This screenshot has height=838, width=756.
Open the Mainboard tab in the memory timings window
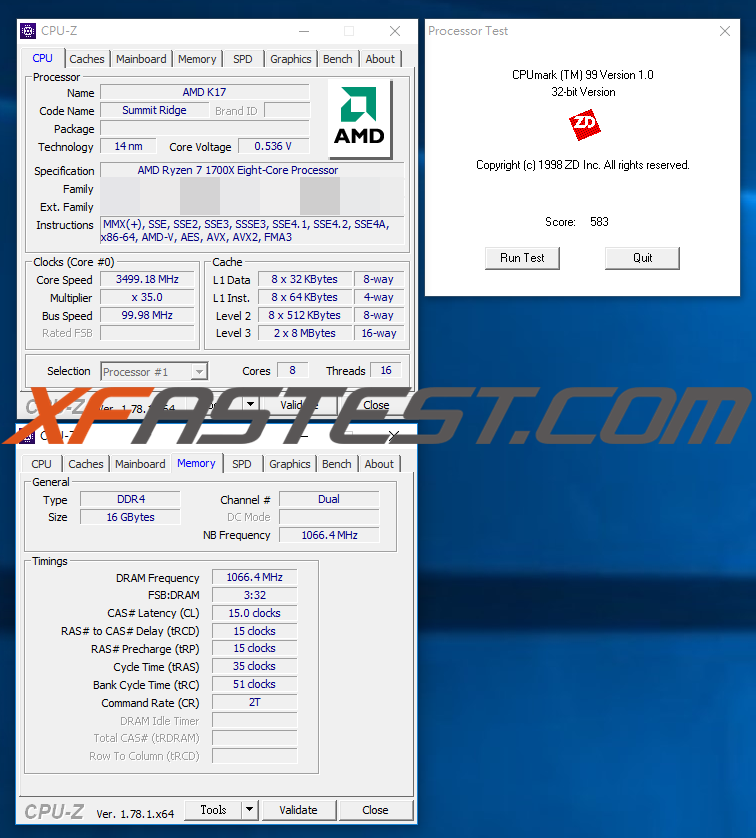point(140,464)
